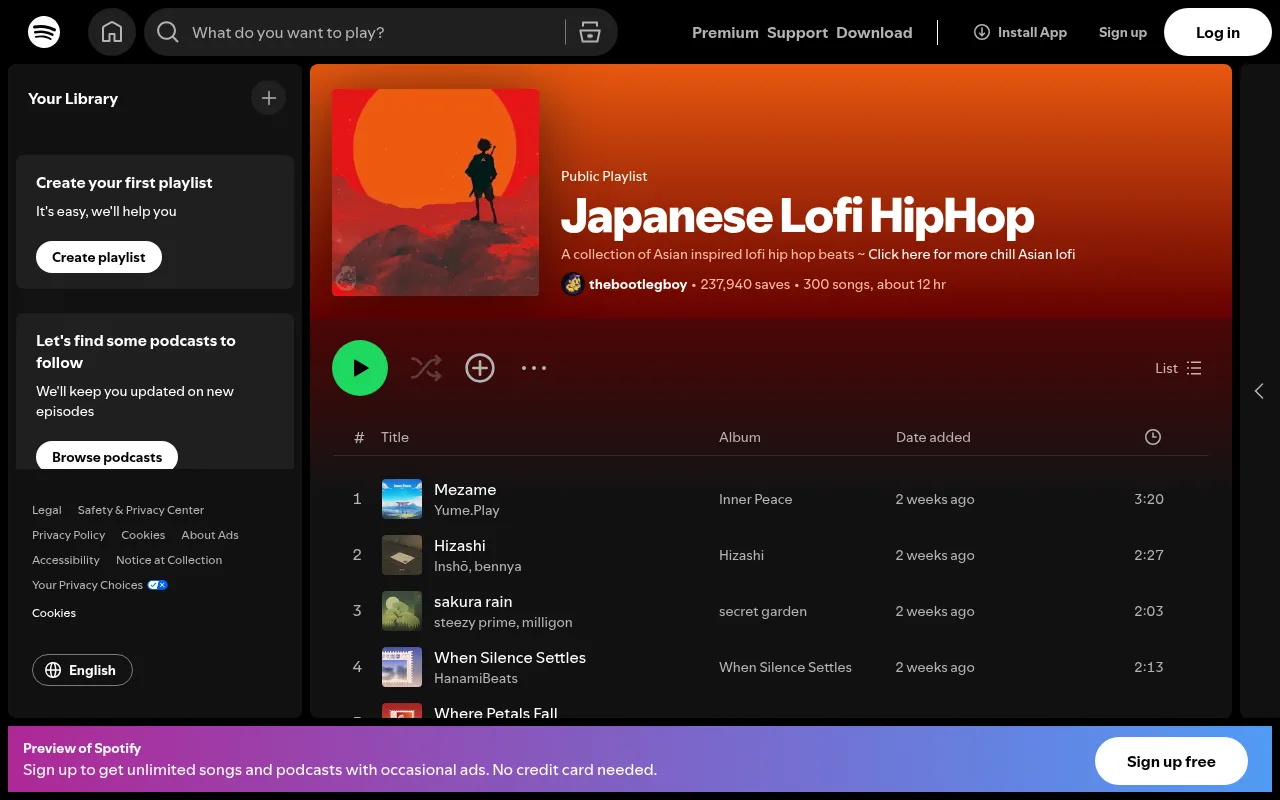
Task: Open the Notice at Collection link
Action: click(169, 560)
